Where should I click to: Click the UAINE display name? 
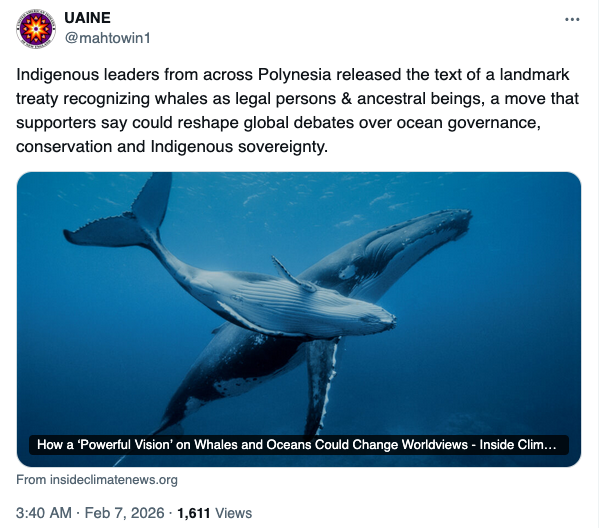87,19
